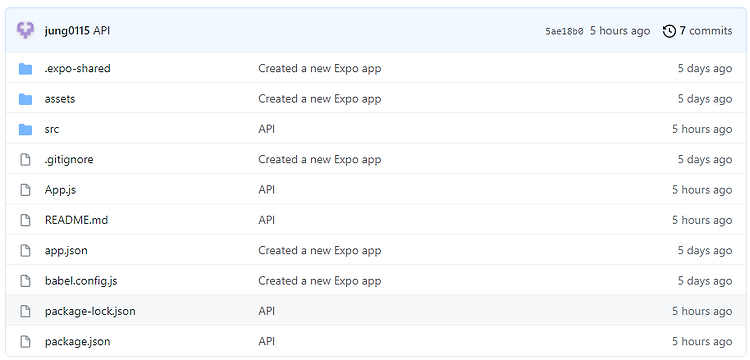750x360 pixels.
Task: Click the package.json file icon
Action: coord(25,341)
